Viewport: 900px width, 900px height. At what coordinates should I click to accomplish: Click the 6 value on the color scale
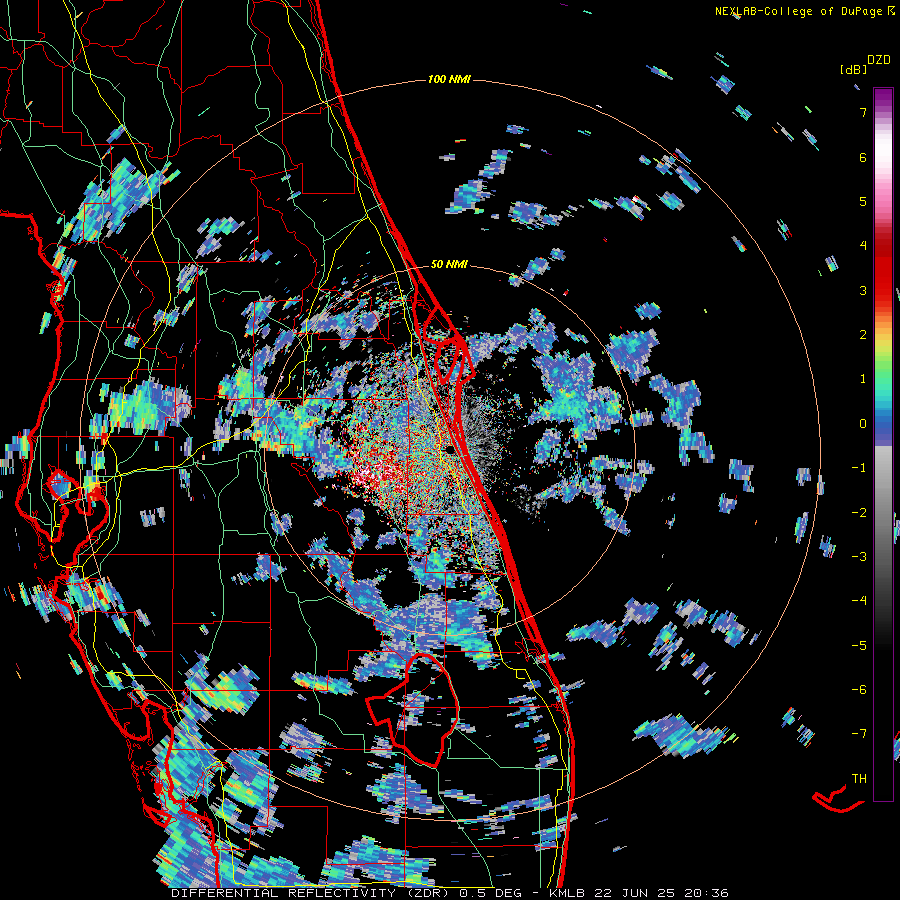(863, 157)
